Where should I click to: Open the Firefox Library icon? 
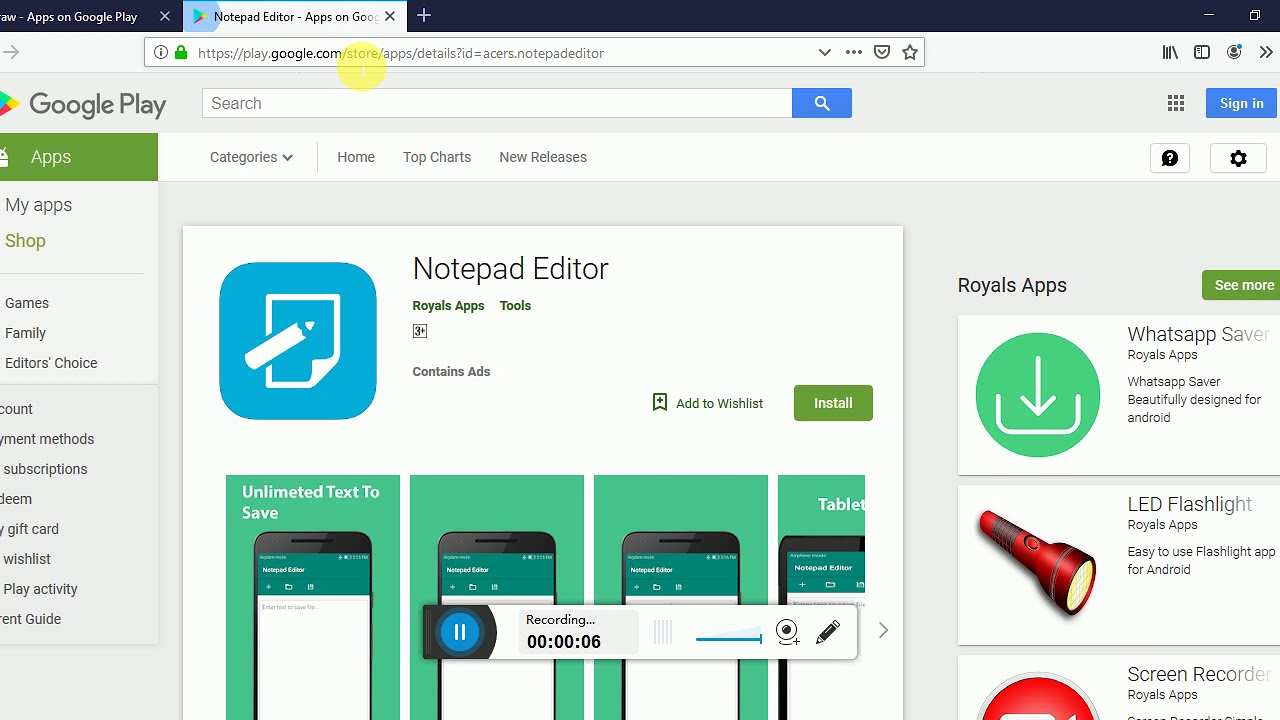coord(1170,53)
